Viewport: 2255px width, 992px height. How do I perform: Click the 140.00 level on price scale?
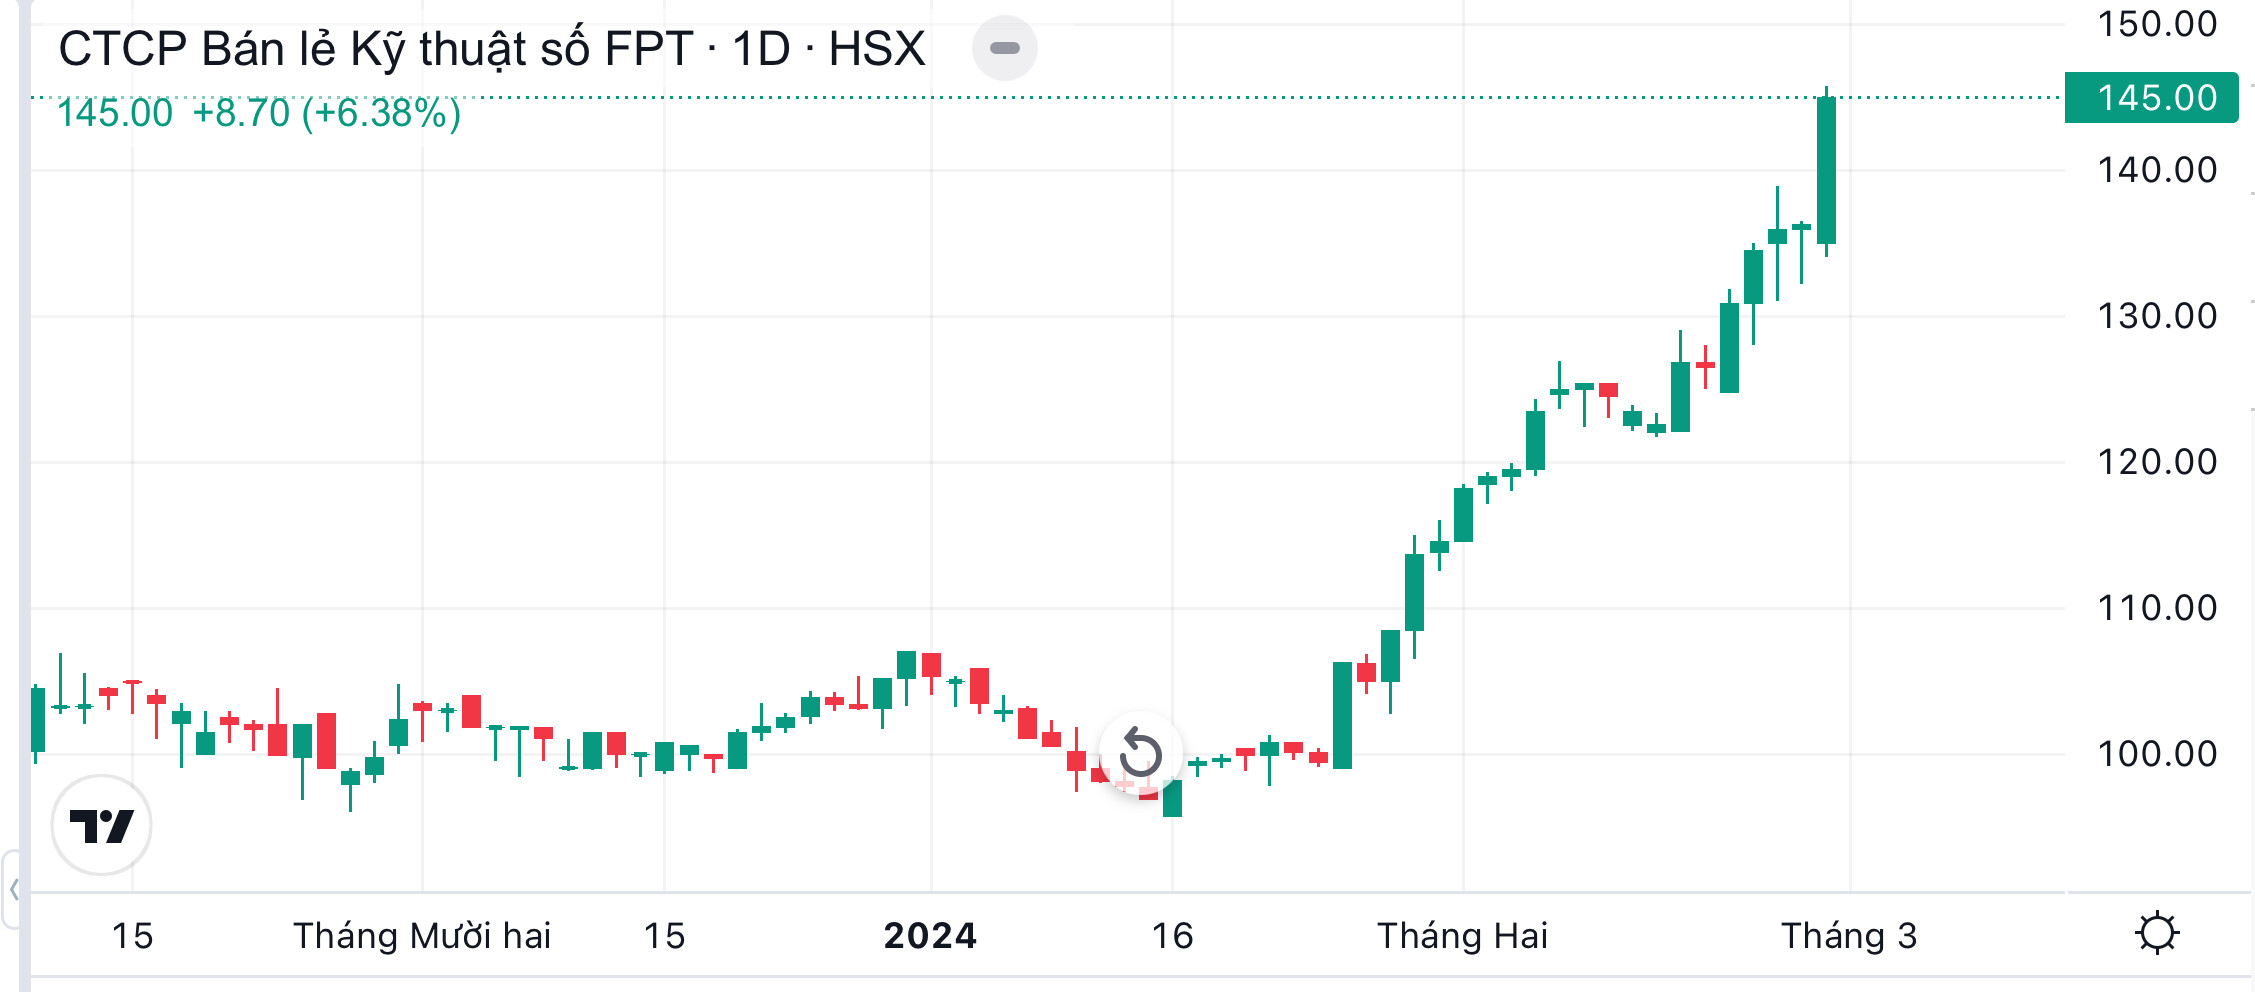pos(2157,170)
